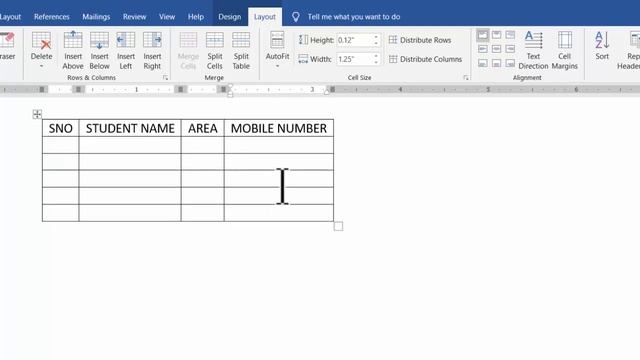Open the References tab
The width and height of the screenshot is (640, 360).
pyautogui.click(x=51, y=17)
